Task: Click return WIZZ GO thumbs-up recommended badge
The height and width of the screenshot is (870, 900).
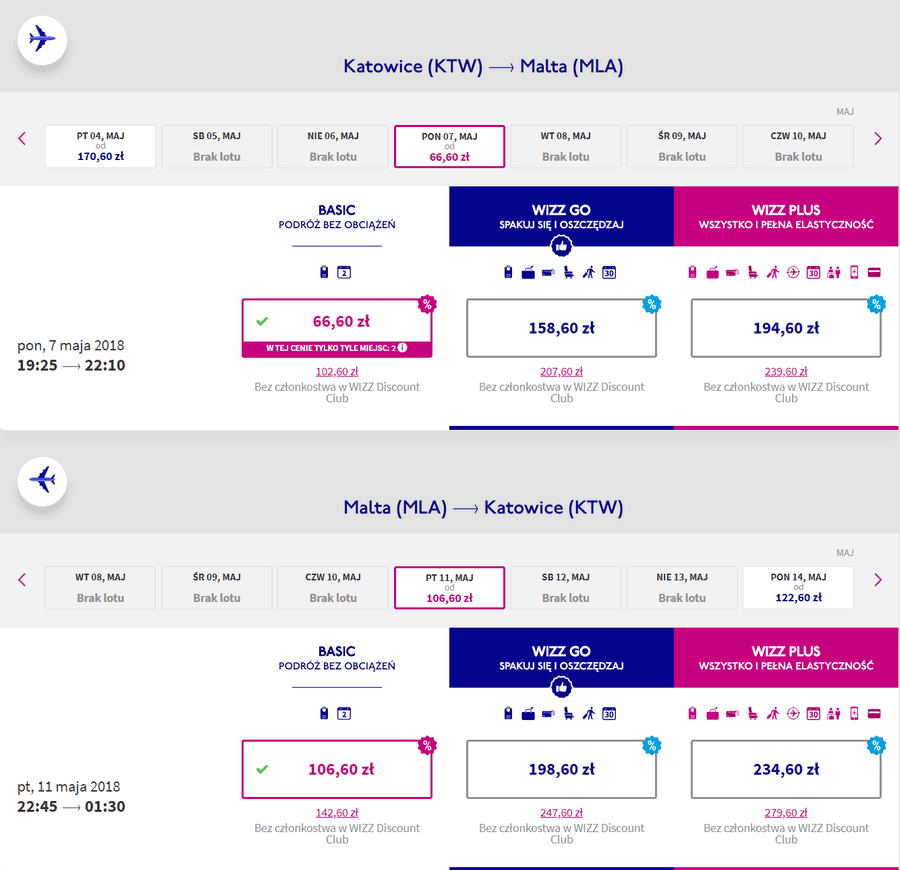Action: click(x=561, y=688)
